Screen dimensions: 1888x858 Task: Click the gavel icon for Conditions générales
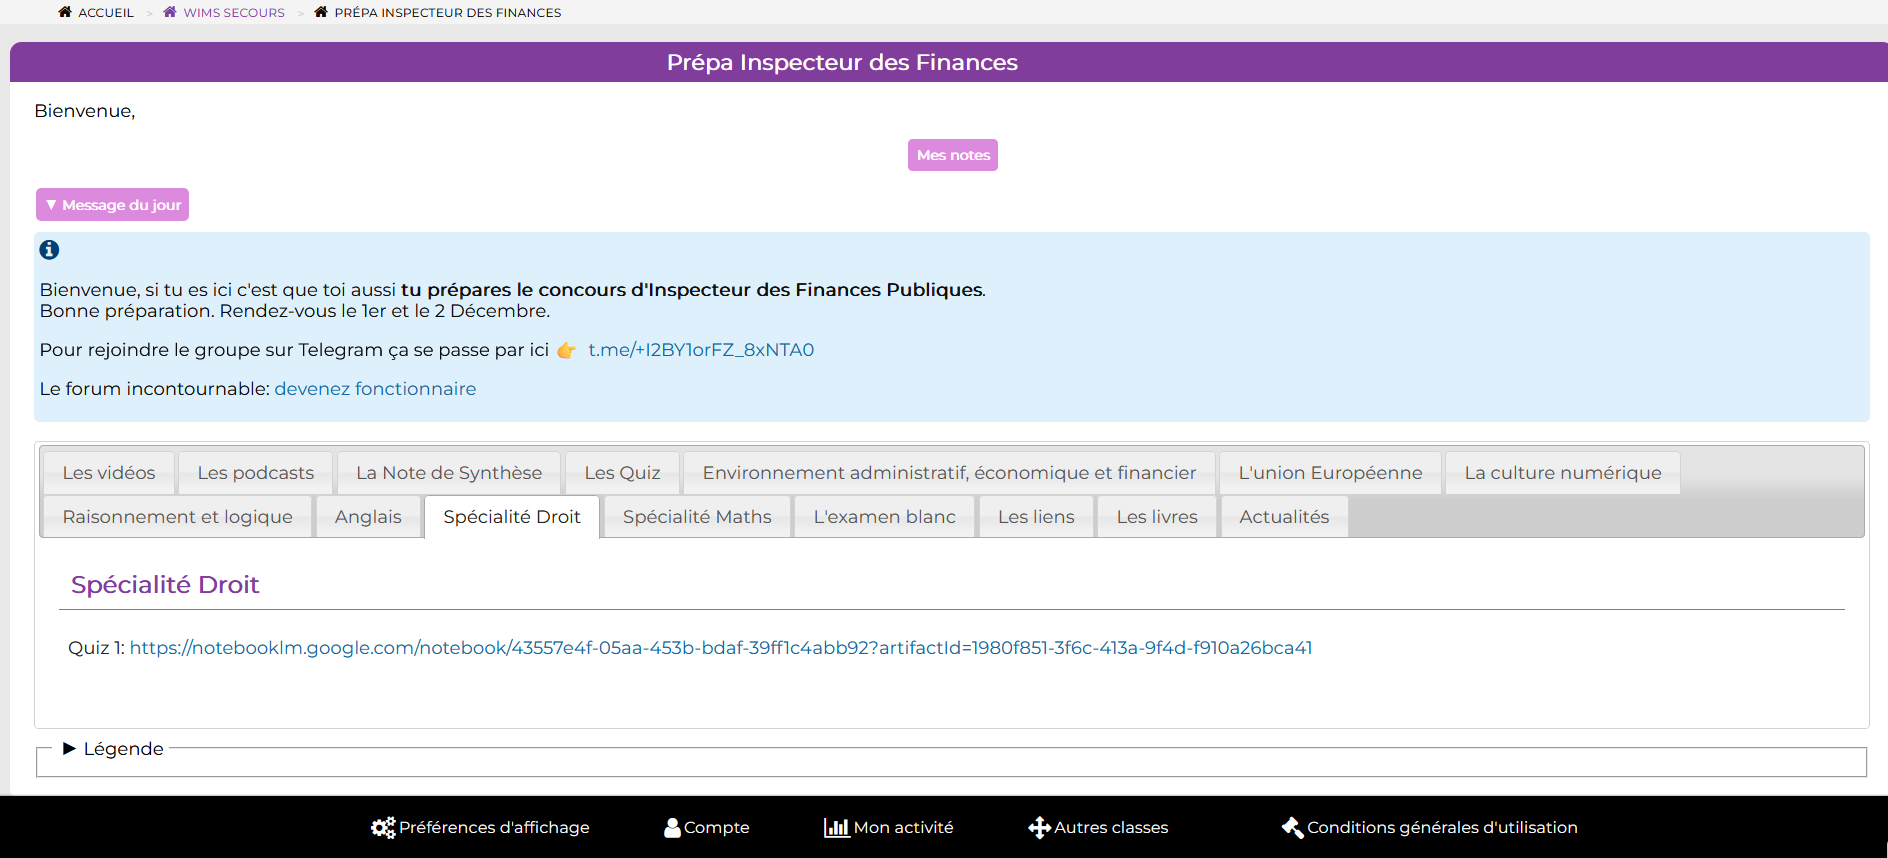click(1292, 828)
